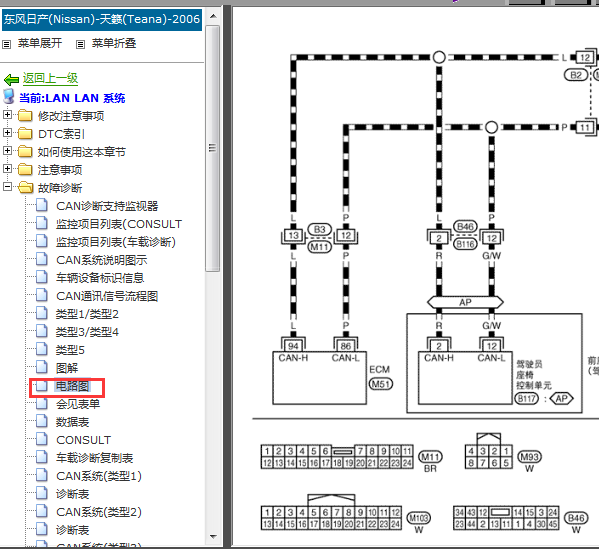The height and width of the screenshot is (549, 599).
Task: Click the document icon beside 车辆设备标识信息
Action: [42, 277]
